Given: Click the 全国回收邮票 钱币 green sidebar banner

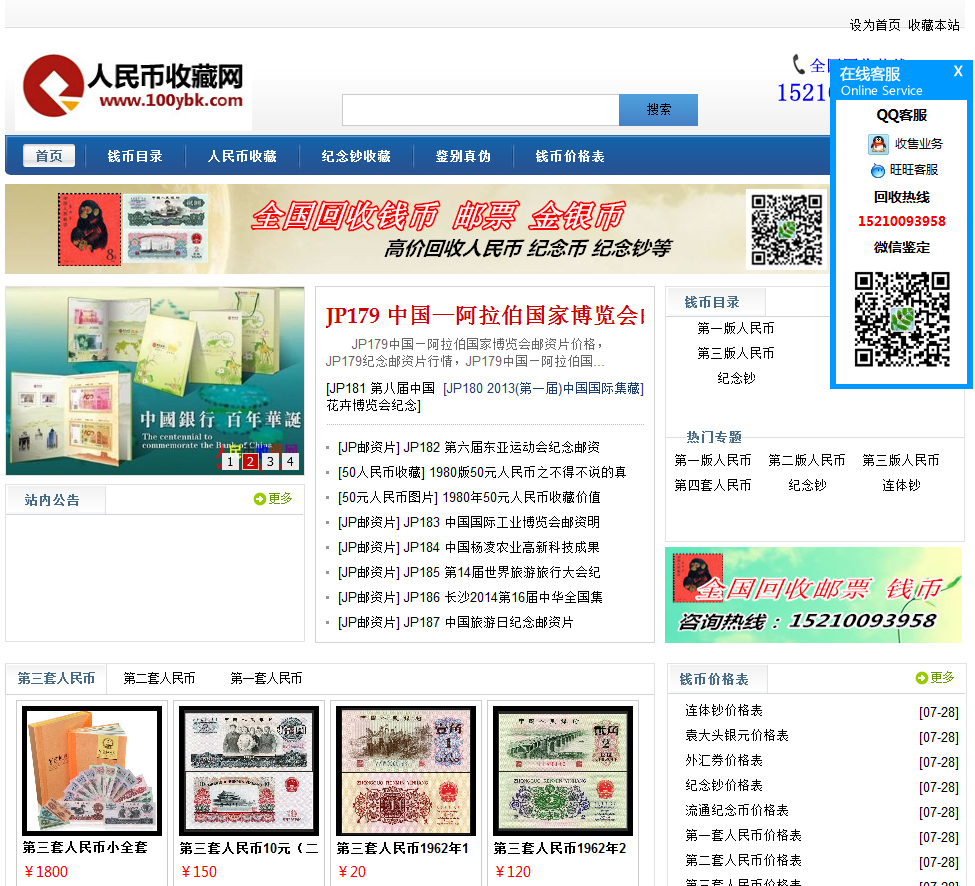Looking at the screenshot, I should [x=813, y=595].
